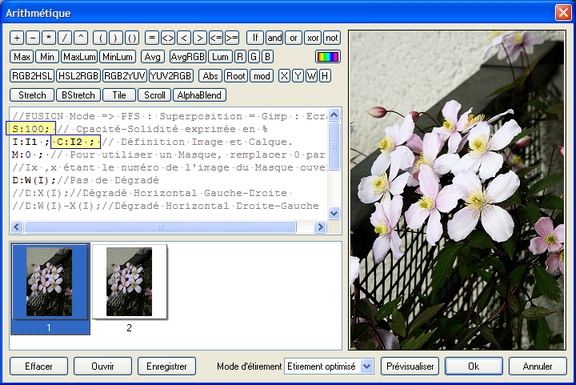Image resolution: width=576 pixels, height=385 pixels.
Task: Insert the not-equal <> operator
Action: pos(168,38)
